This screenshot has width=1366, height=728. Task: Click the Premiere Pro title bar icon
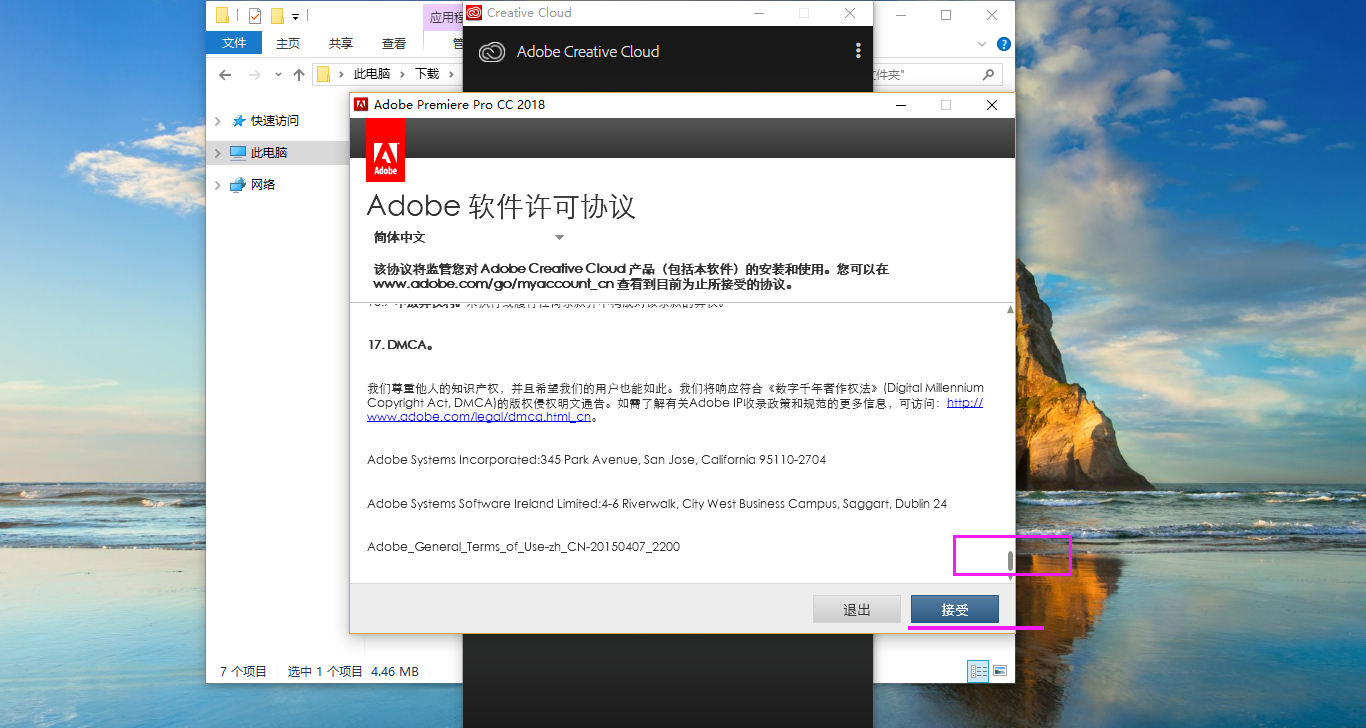(361, 104)
